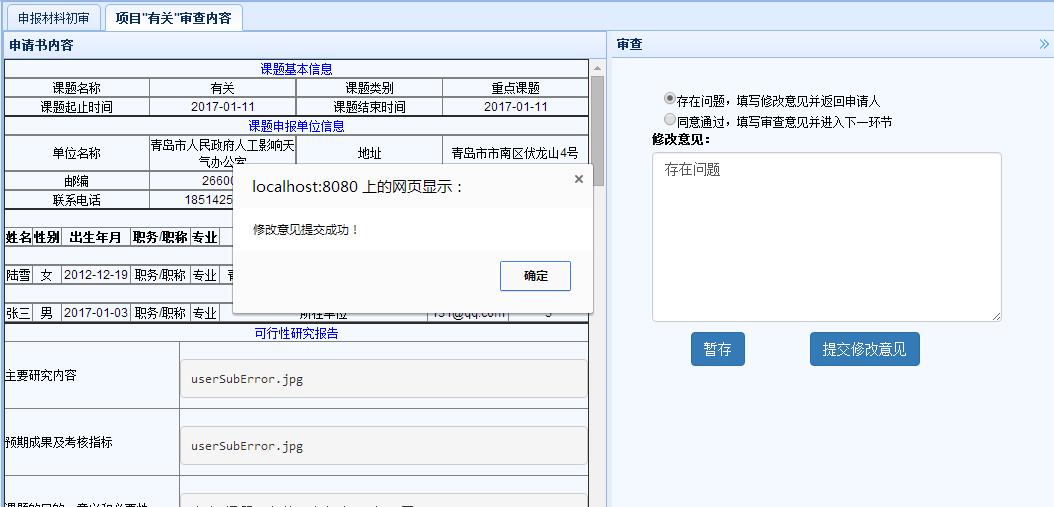Click the 修改意见提交成功 message text
Viewport: 1054px width, 507px height.
tap(306, 230)
